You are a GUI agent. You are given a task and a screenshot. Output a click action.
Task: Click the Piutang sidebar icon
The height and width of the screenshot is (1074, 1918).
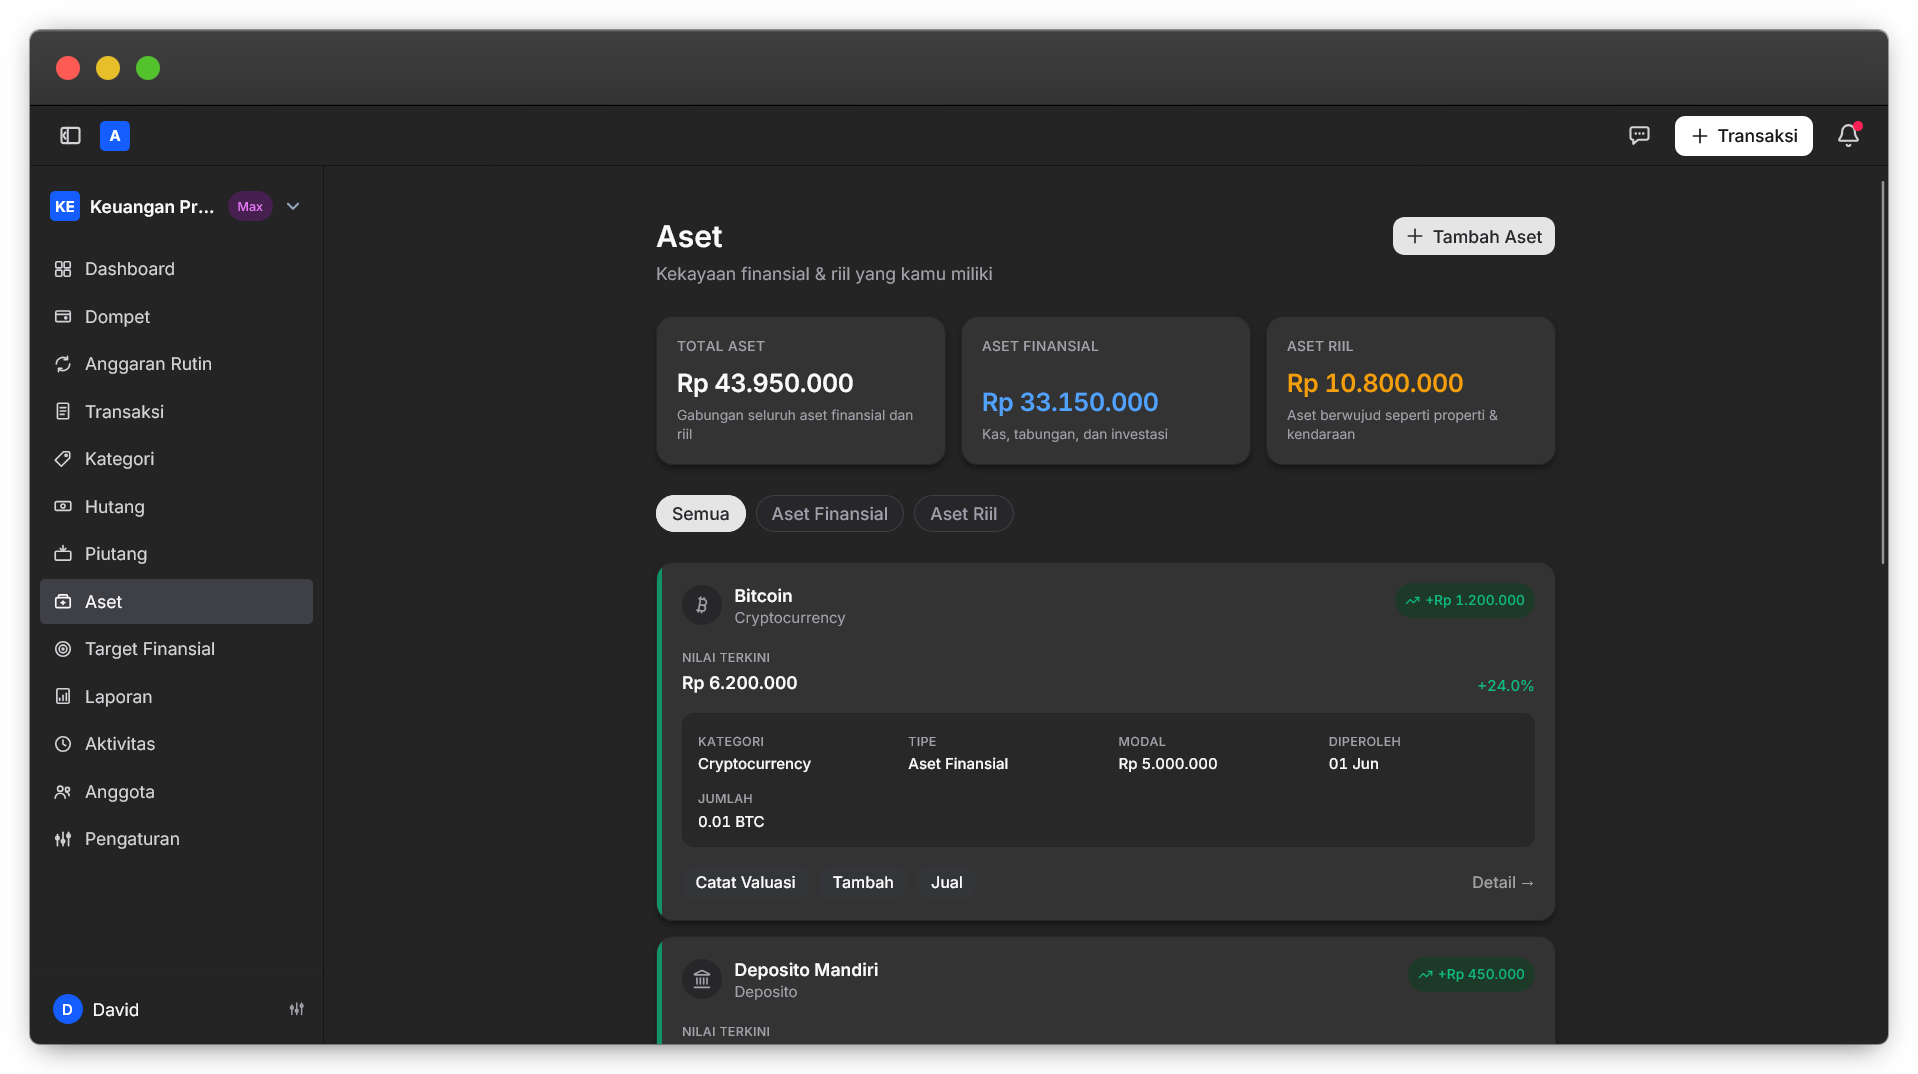point(63,554)
